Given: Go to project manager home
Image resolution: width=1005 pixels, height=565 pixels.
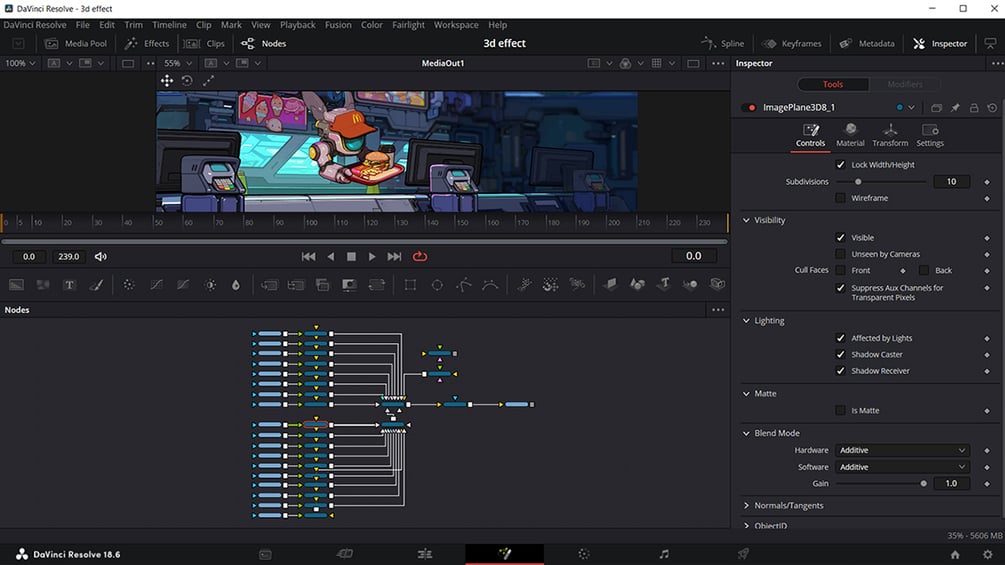Looking at the screenshot, I should point(955,555).
